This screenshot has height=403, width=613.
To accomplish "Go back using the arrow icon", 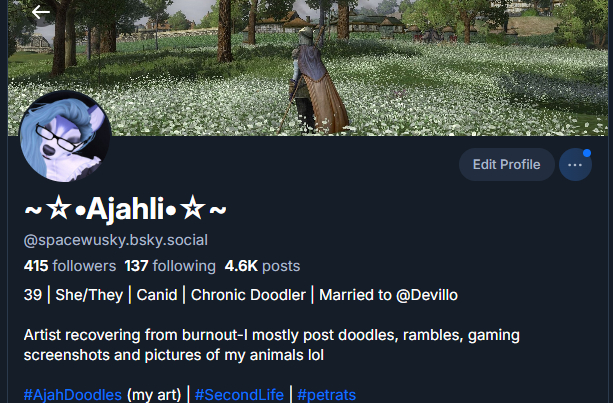I will (41, 13).
